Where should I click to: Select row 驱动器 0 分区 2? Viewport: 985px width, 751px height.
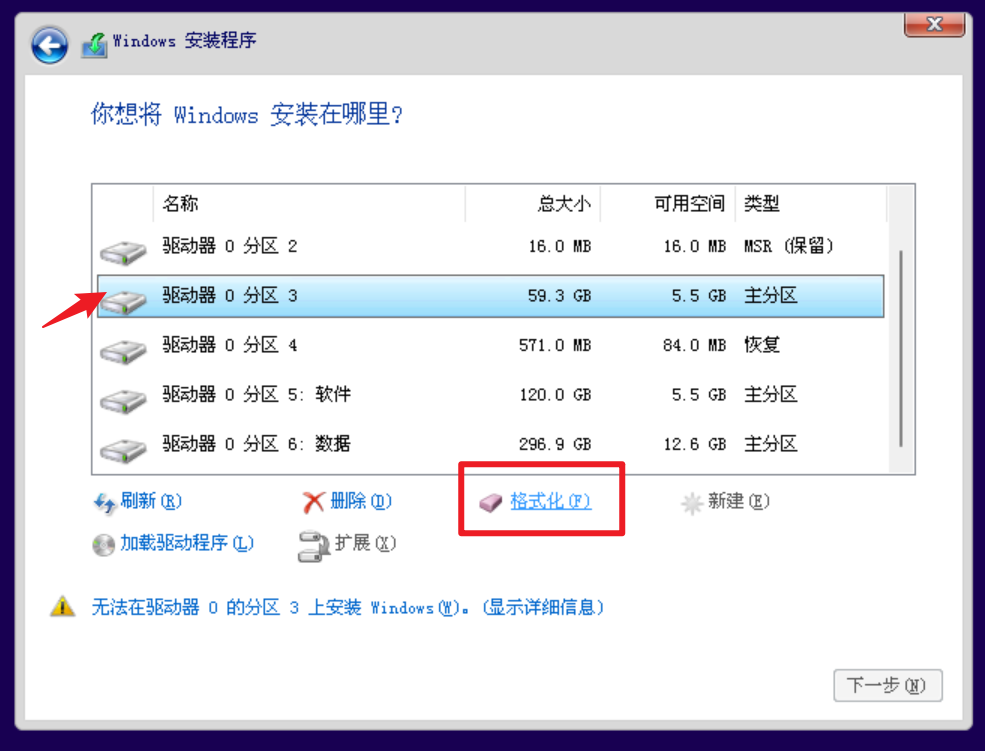point(491,246)
